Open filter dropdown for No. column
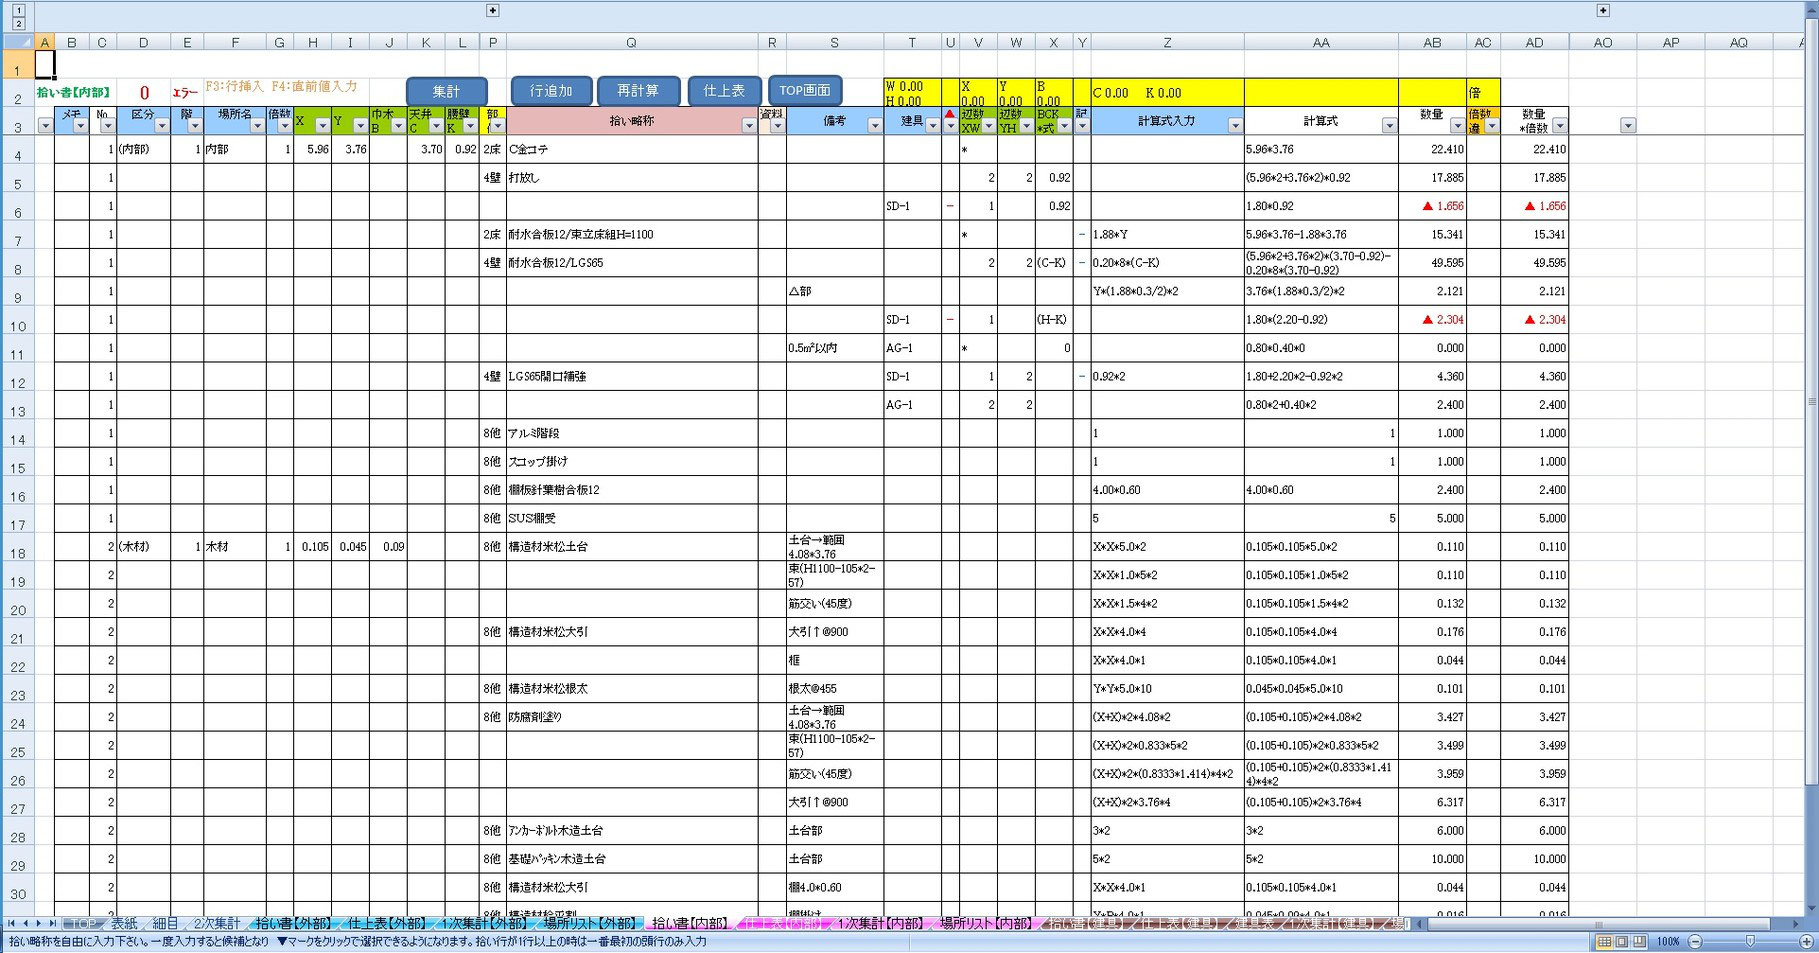 tap(107, 126)
